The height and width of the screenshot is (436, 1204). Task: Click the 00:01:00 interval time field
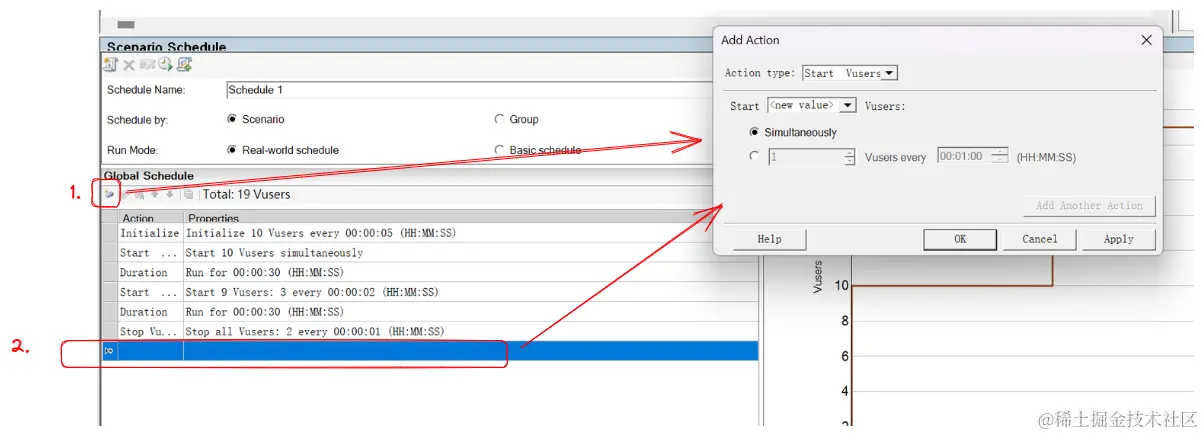(x=964, y=157)
